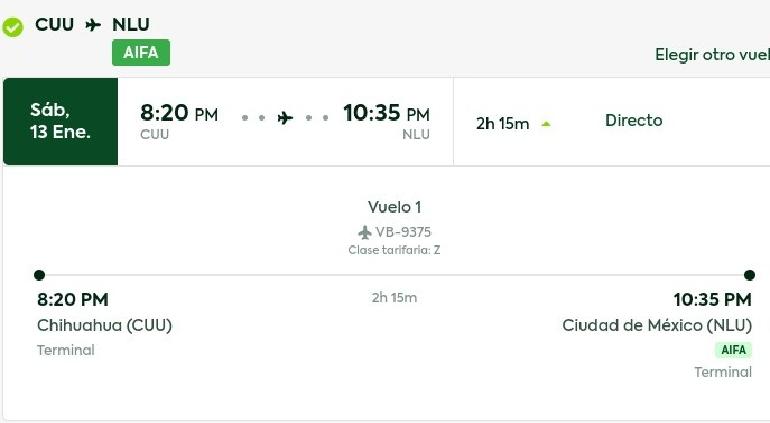Click the small AIFA tag near Terminal
Viewport: 770px width, 423px height.
click(x=733, y=350)
